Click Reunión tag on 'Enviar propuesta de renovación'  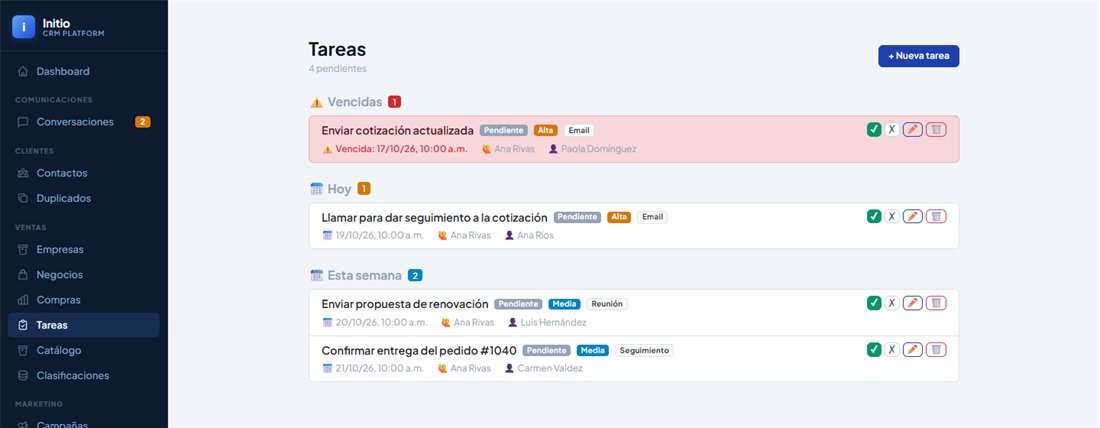click(607, 305)
